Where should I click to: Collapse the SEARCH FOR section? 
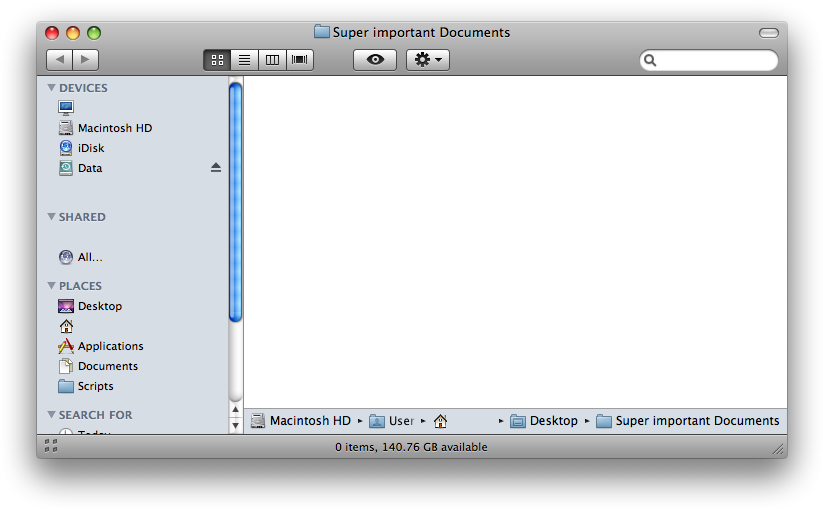(51, 415)
